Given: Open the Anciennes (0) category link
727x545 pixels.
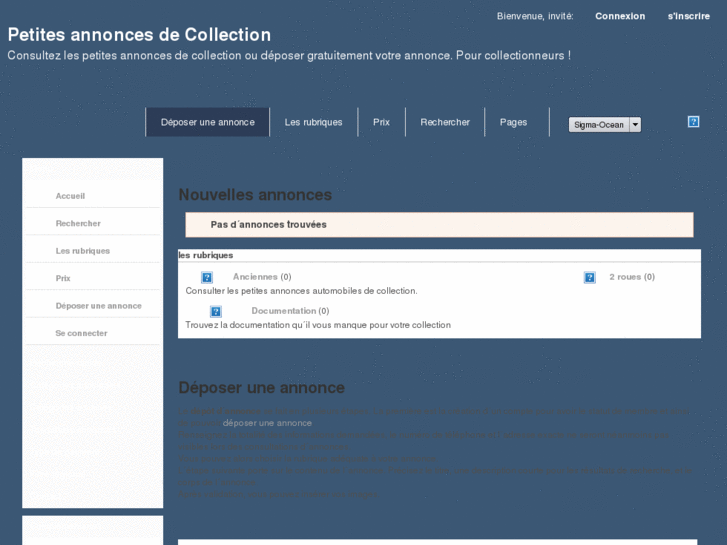Looking at the screenshot, I should (x=262, y=277).
